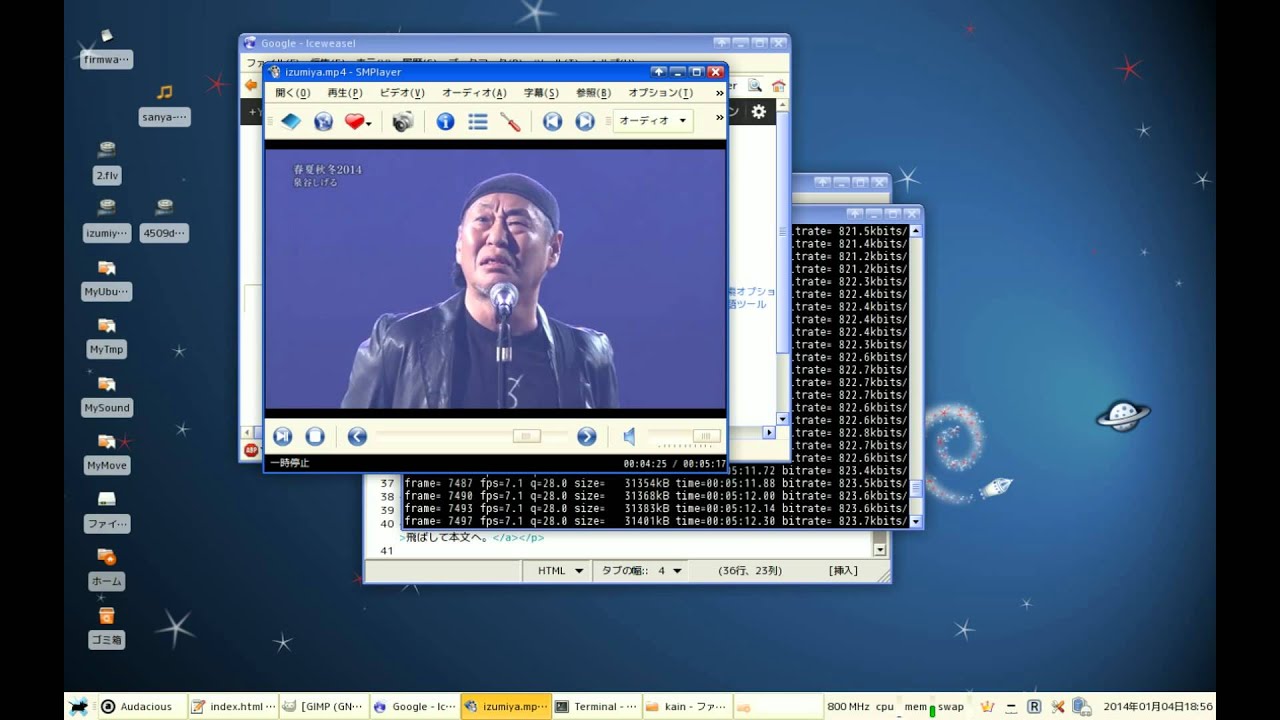This screenshot has height=720, width=1280.
Task: Open the ゴミ箱 trash icon
Action: [107, 627]
